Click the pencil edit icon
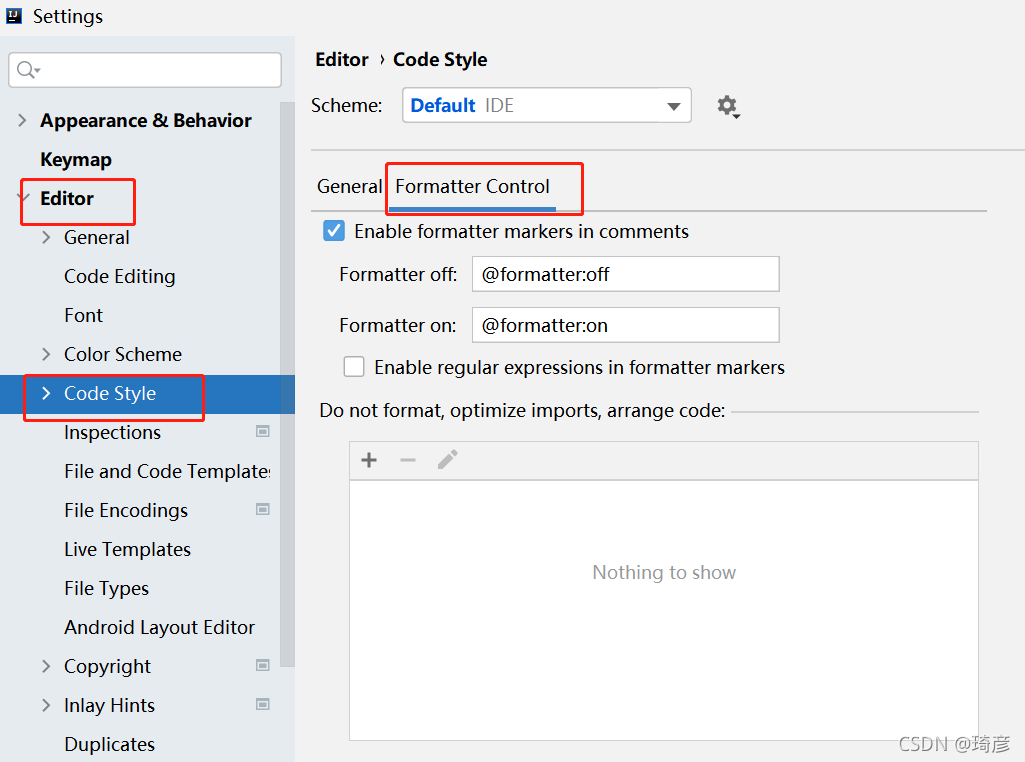The height and width of the screenshot is (762, 1025). [x=447, y=460]
